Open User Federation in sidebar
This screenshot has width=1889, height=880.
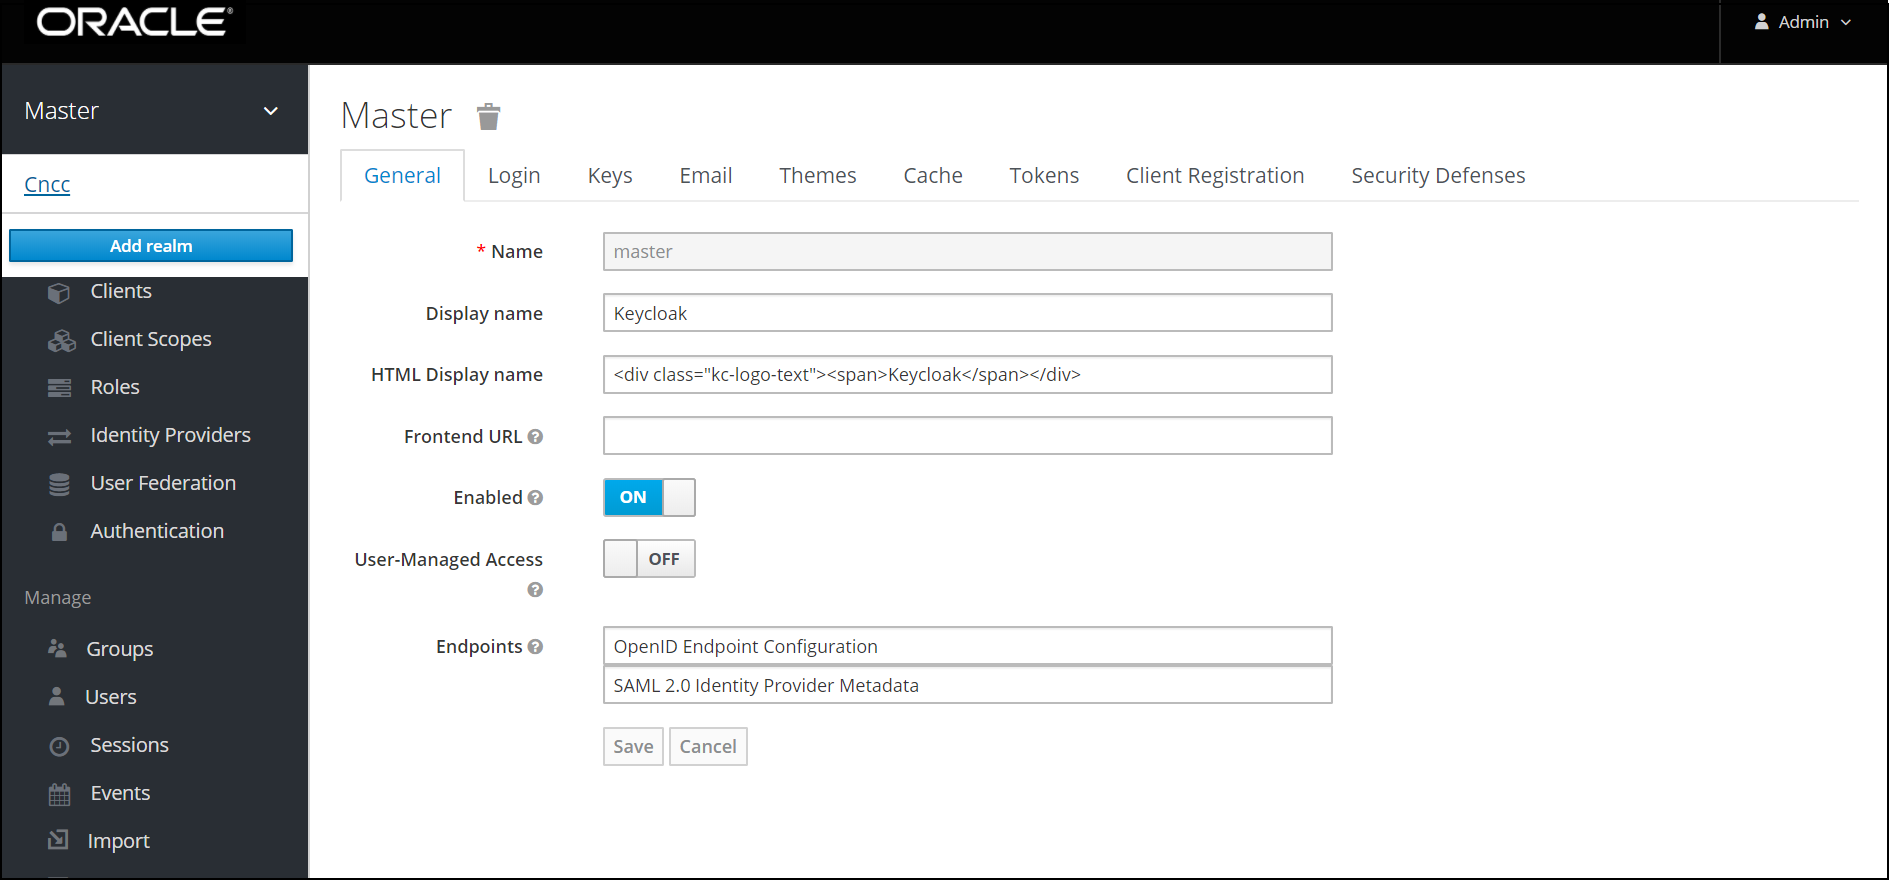163,483
